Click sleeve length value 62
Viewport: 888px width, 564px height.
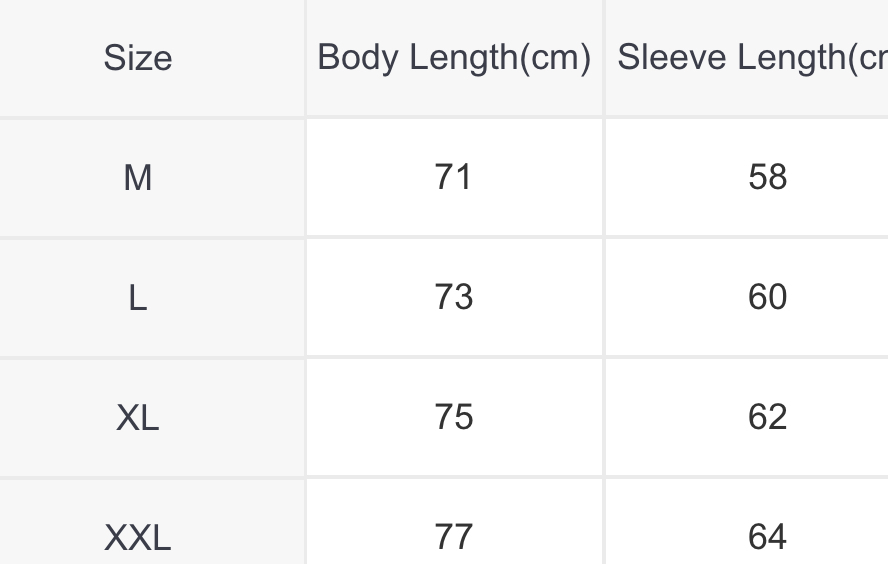point(767,417)
